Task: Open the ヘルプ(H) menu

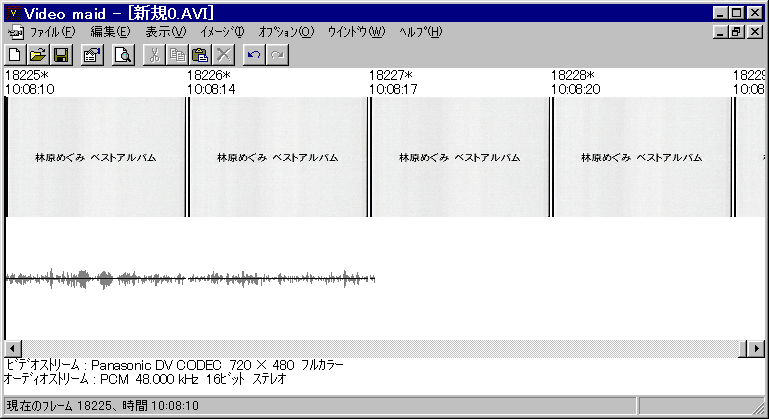Action: (420, 32)
